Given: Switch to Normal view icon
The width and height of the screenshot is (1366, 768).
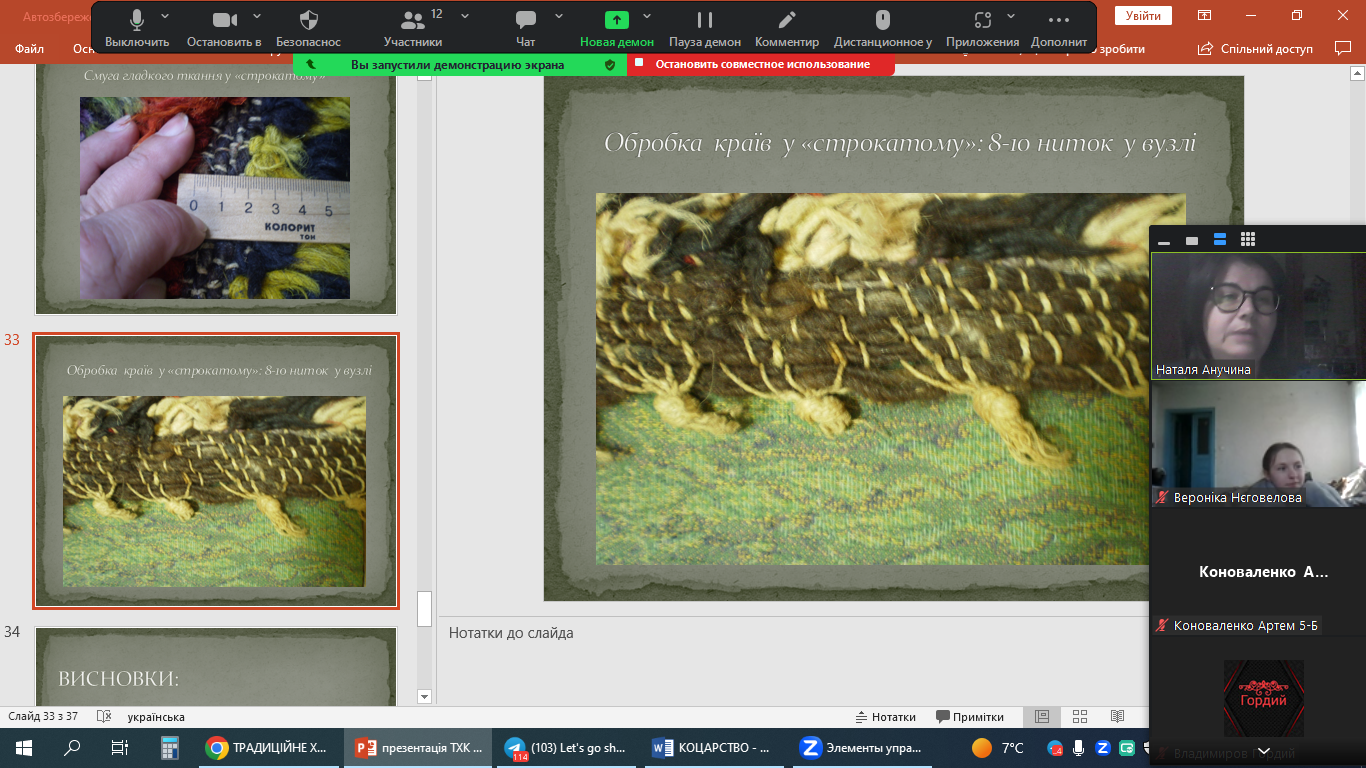Looking at the screenshot, I should pos(1041,717).
